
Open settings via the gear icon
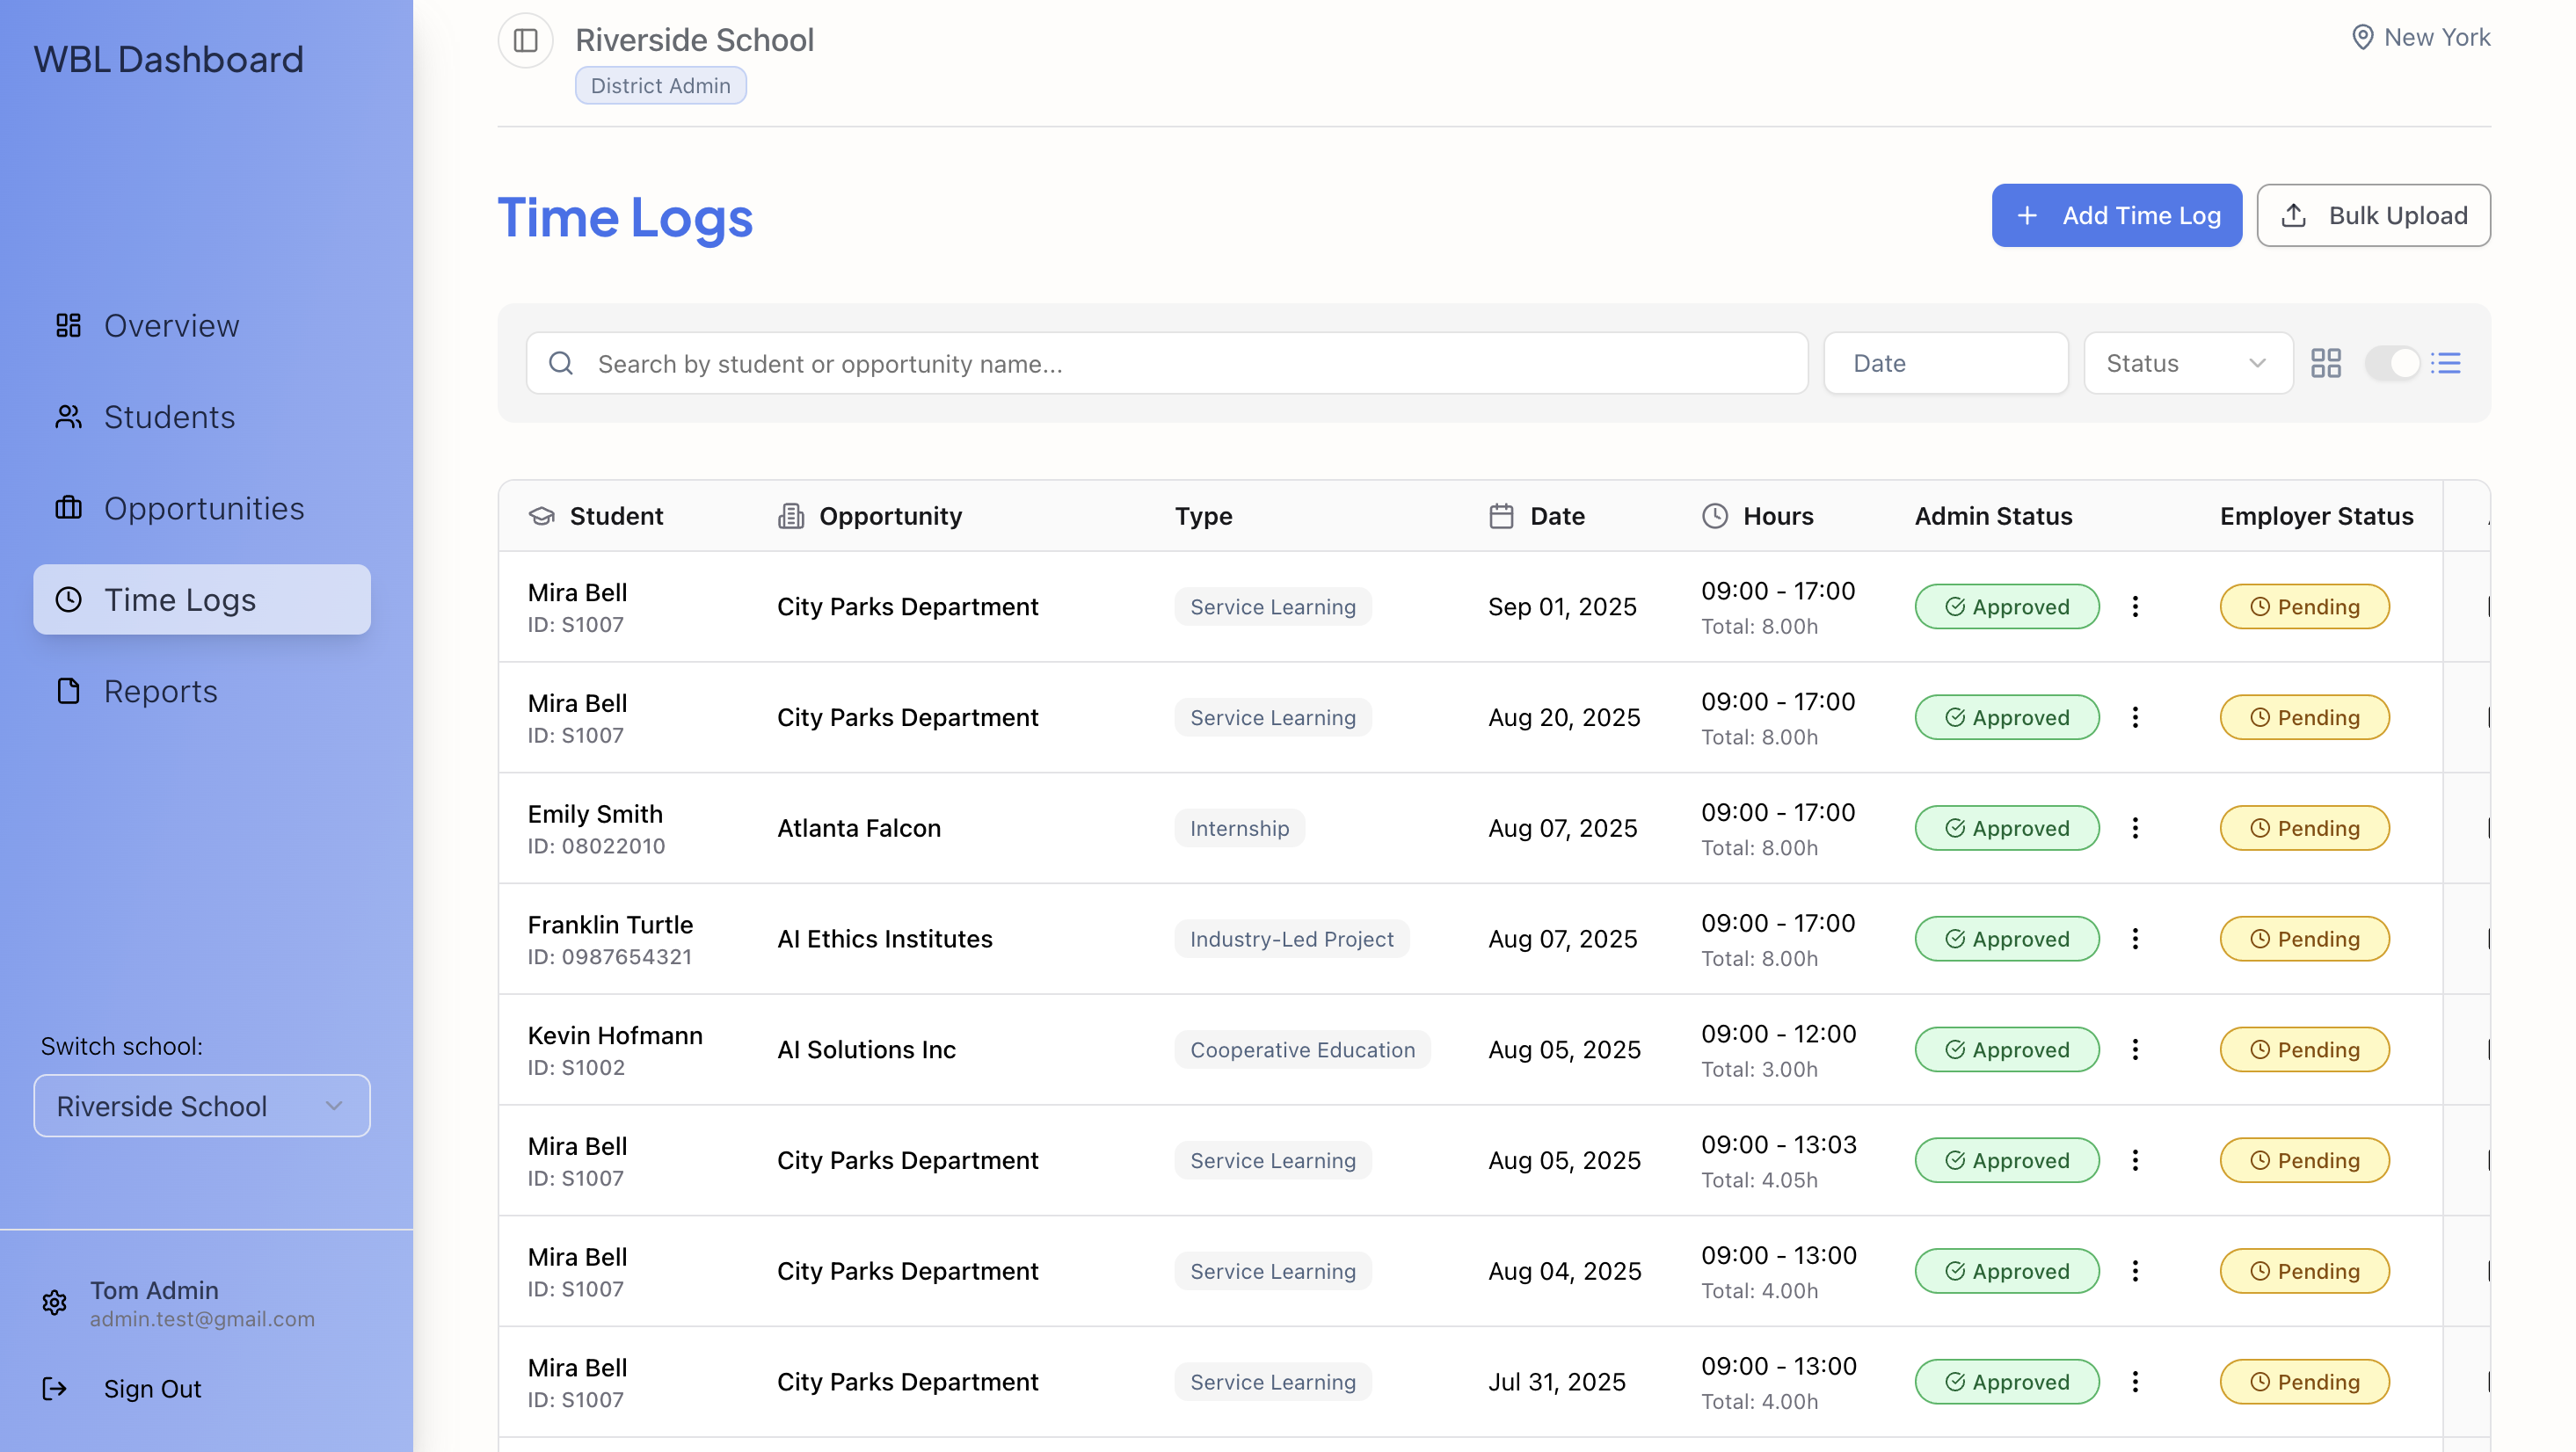pyautogui.click(x=54, y=1303)
